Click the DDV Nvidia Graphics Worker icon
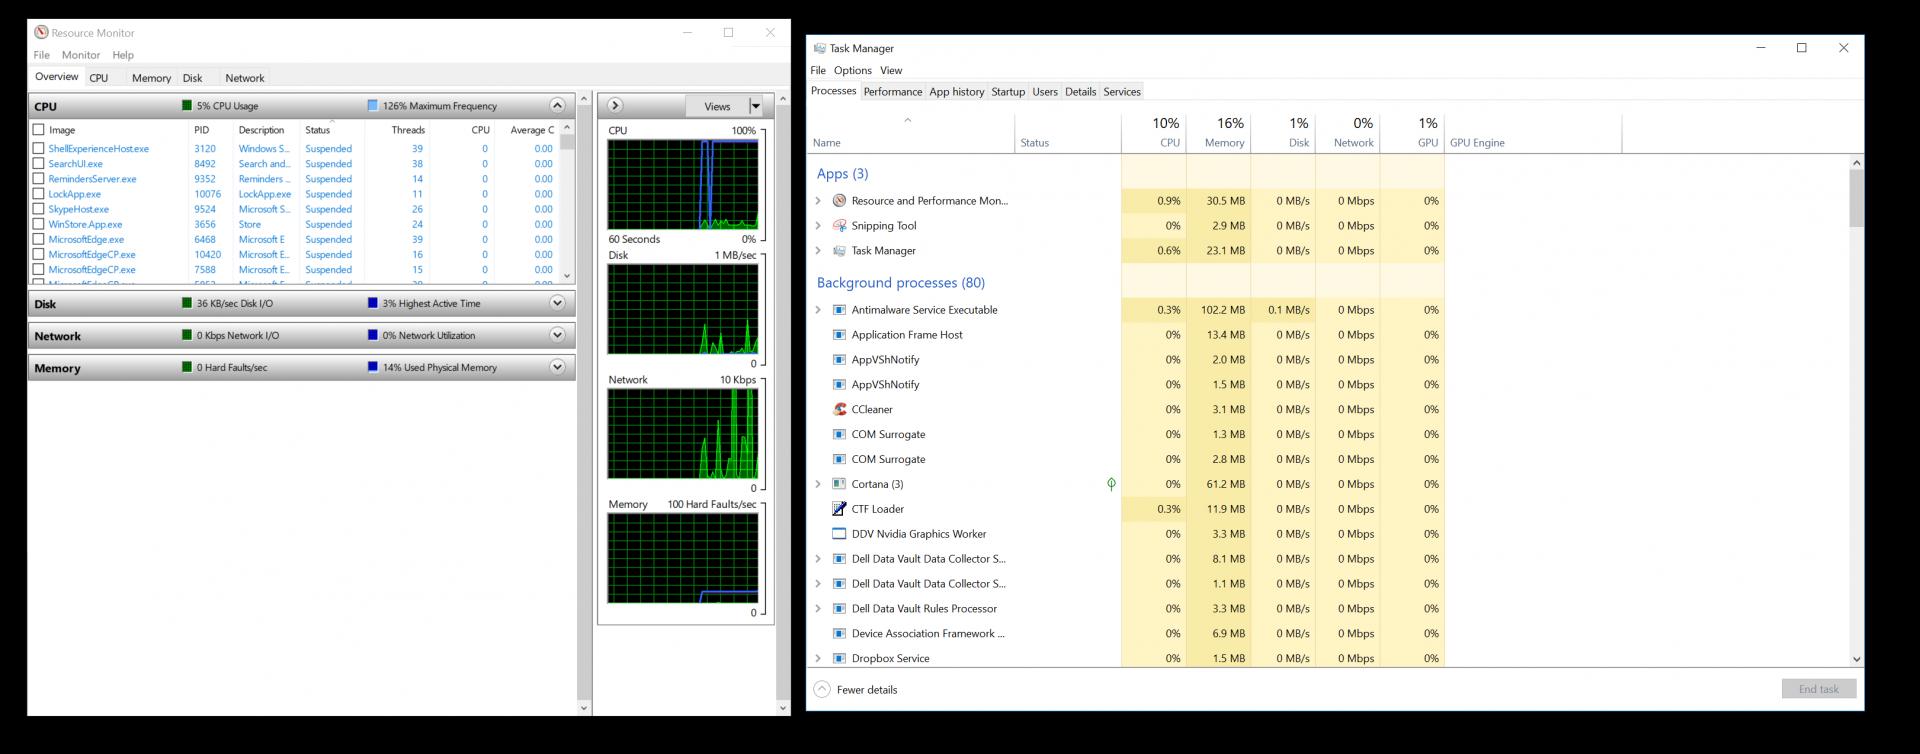The height and width of the screenshot is (754, 1920). pos(839,534)
